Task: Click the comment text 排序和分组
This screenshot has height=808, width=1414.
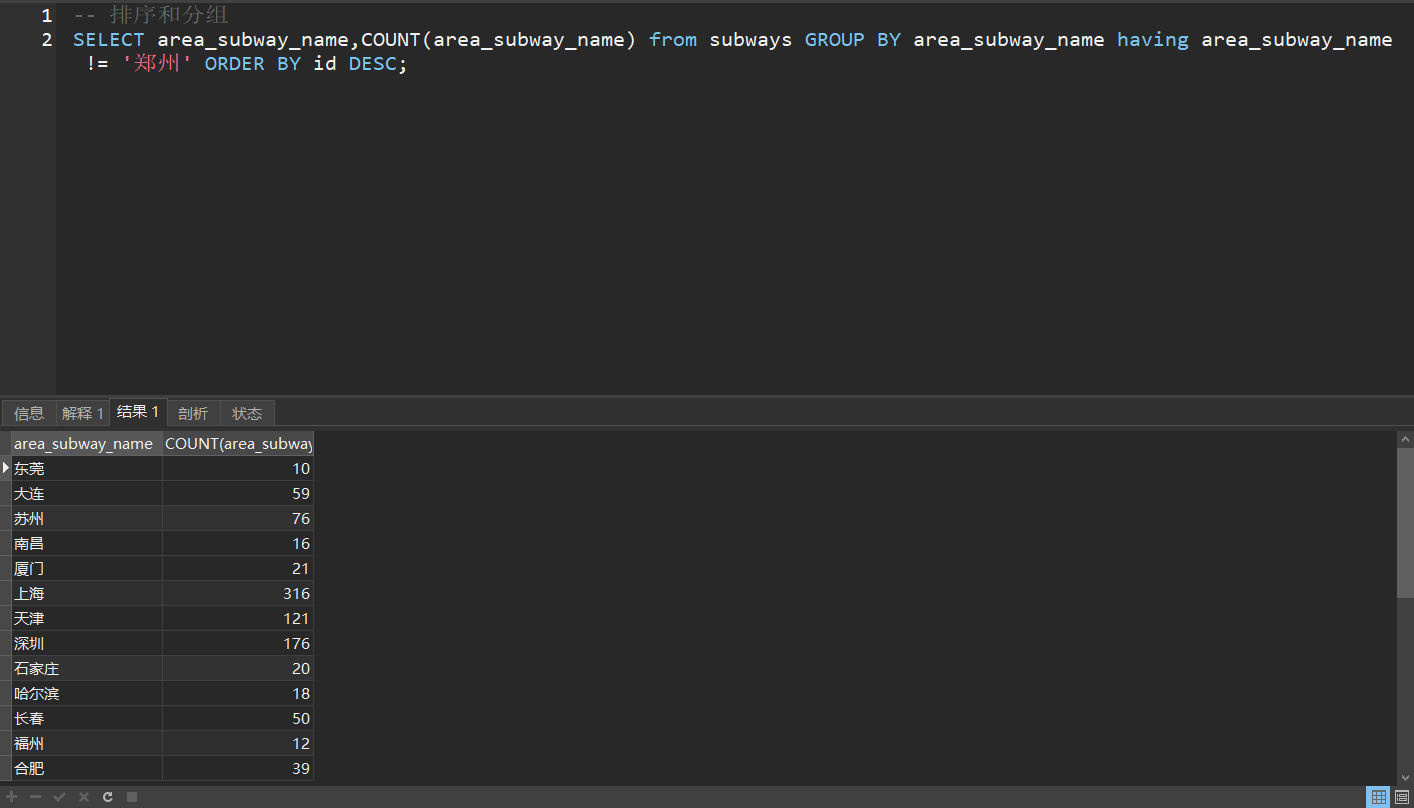Action: [169, 16]
